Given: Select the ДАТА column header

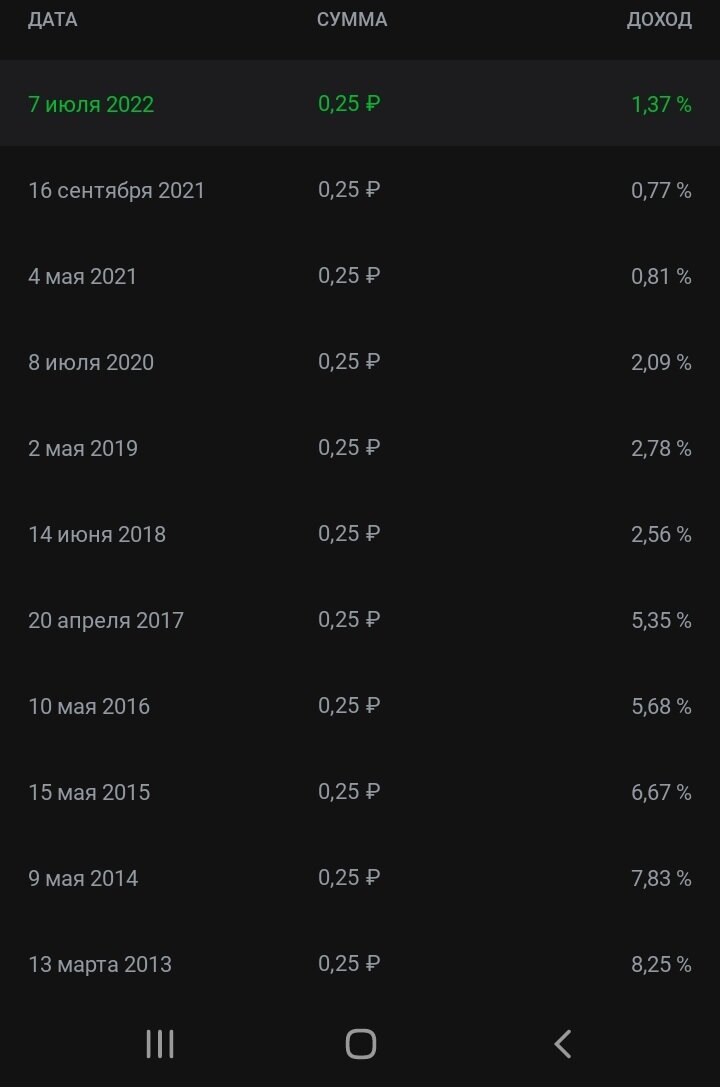Looking at the screenshot, I should click(53, 19).
